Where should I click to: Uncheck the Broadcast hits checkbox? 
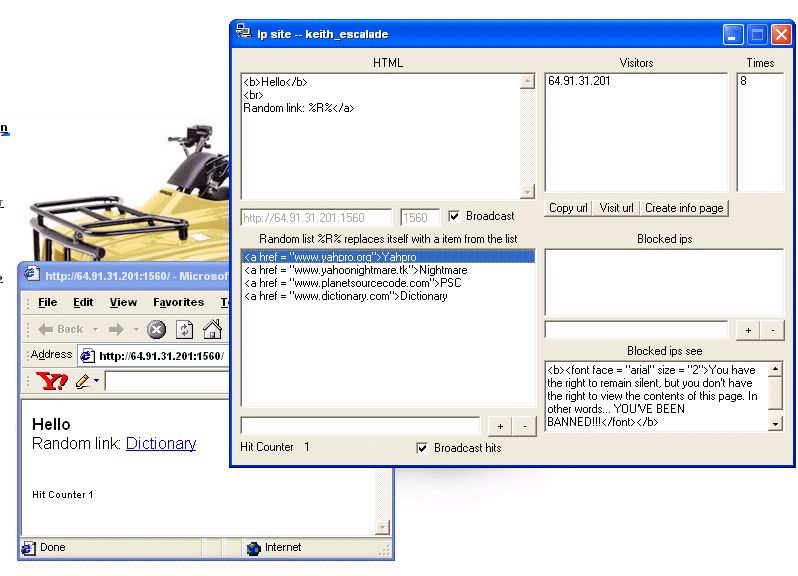tap(423, 448)
